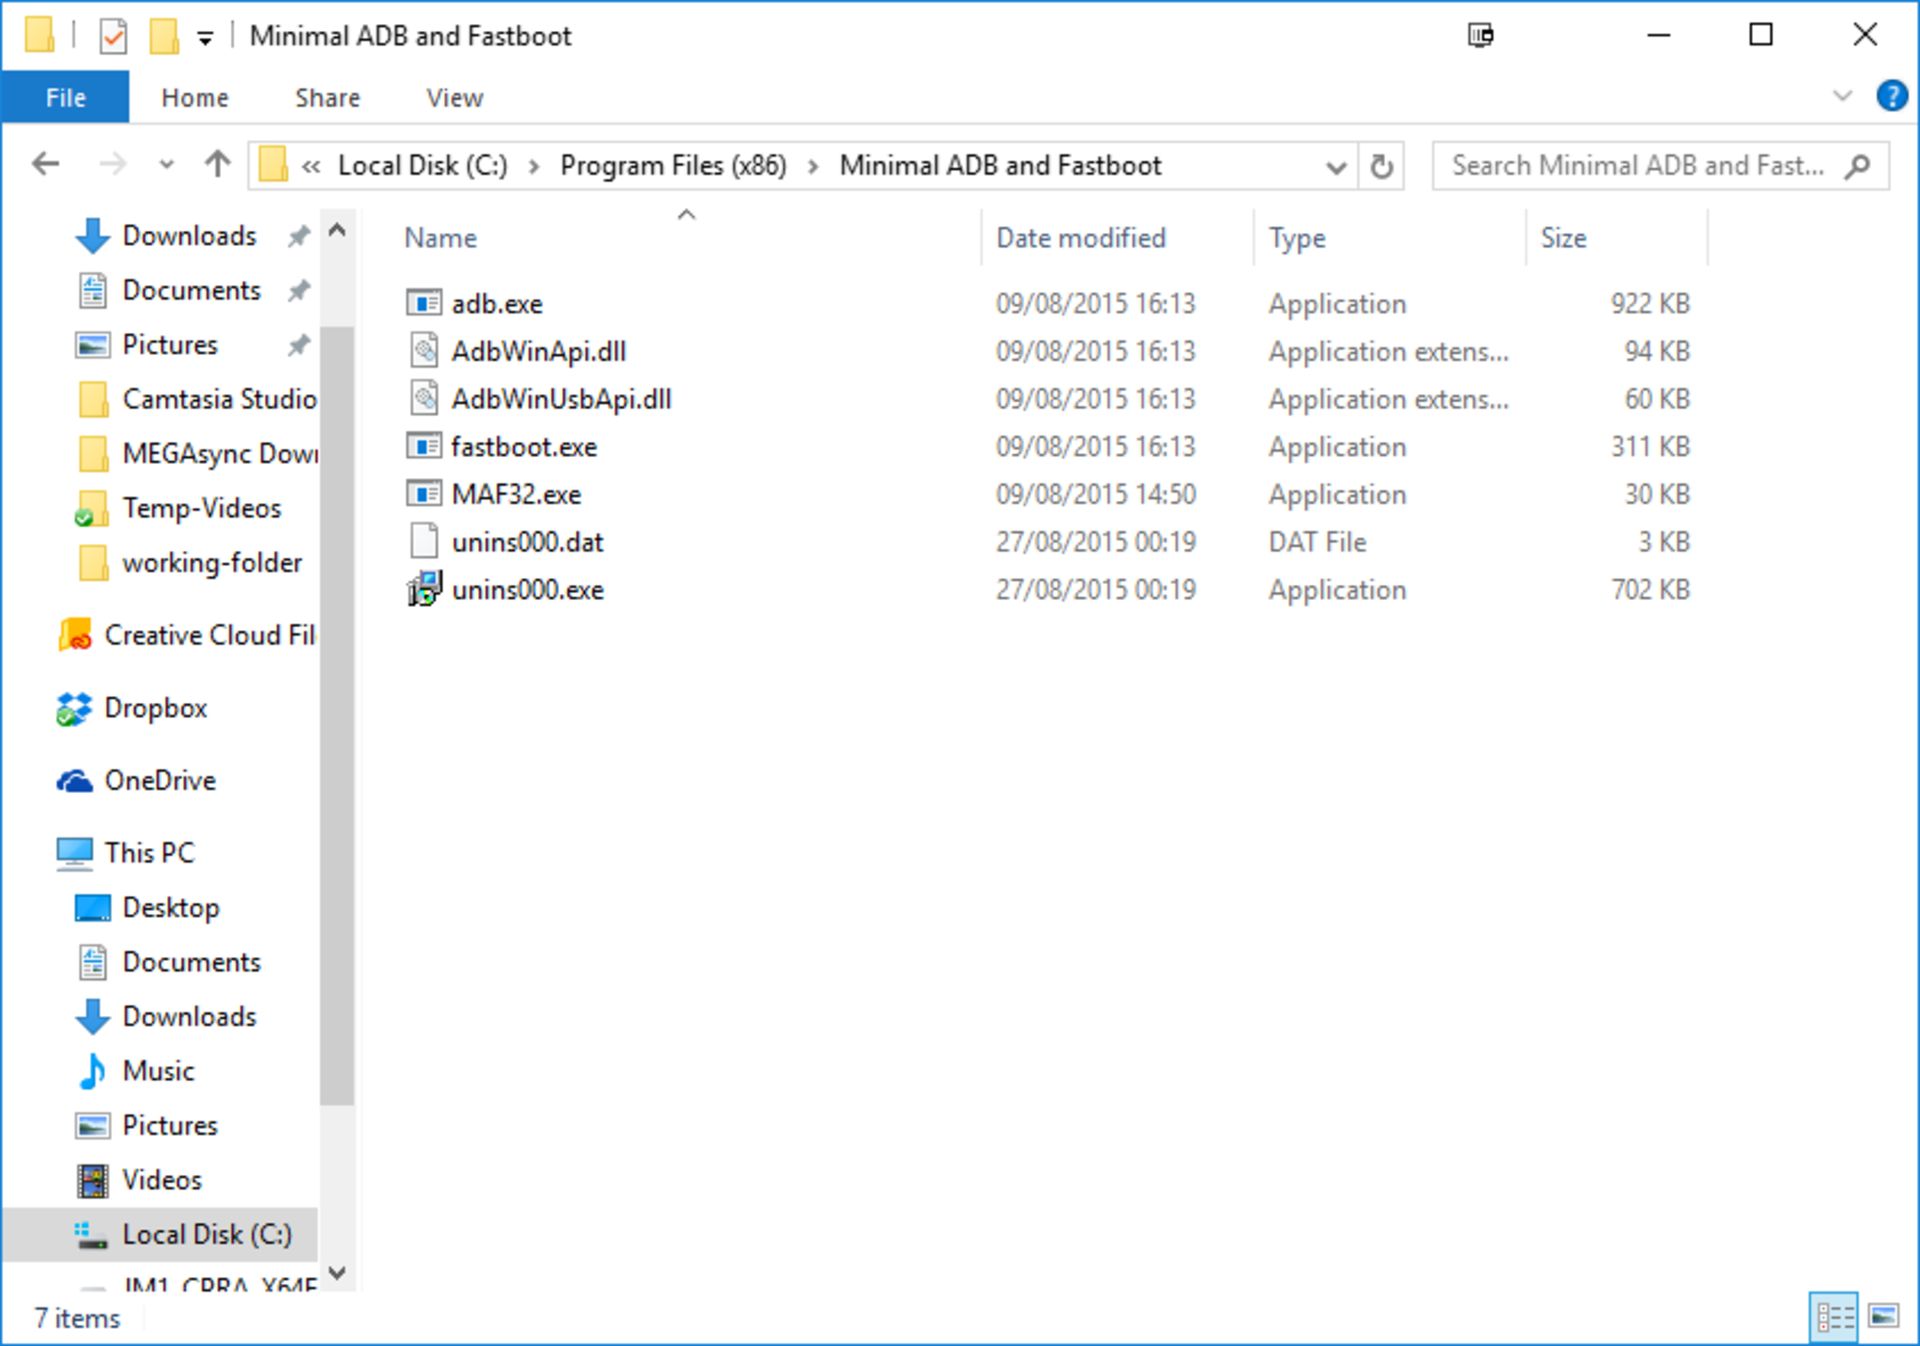The image size is (1920, 1346).
Task: Select the fastboot.exe application icon
Action: pos(423,446)
